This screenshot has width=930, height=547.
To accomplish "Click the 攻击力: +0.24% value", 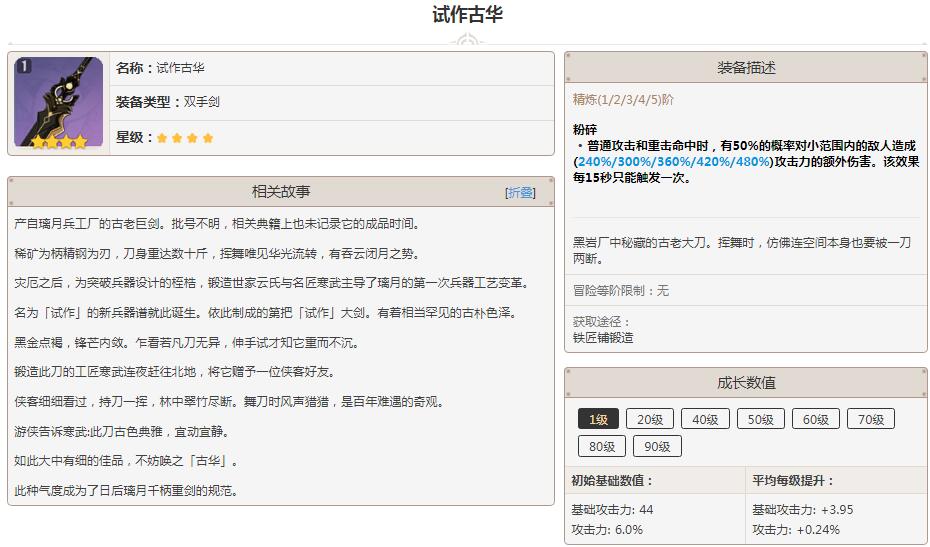I will [x=796, y=529].
